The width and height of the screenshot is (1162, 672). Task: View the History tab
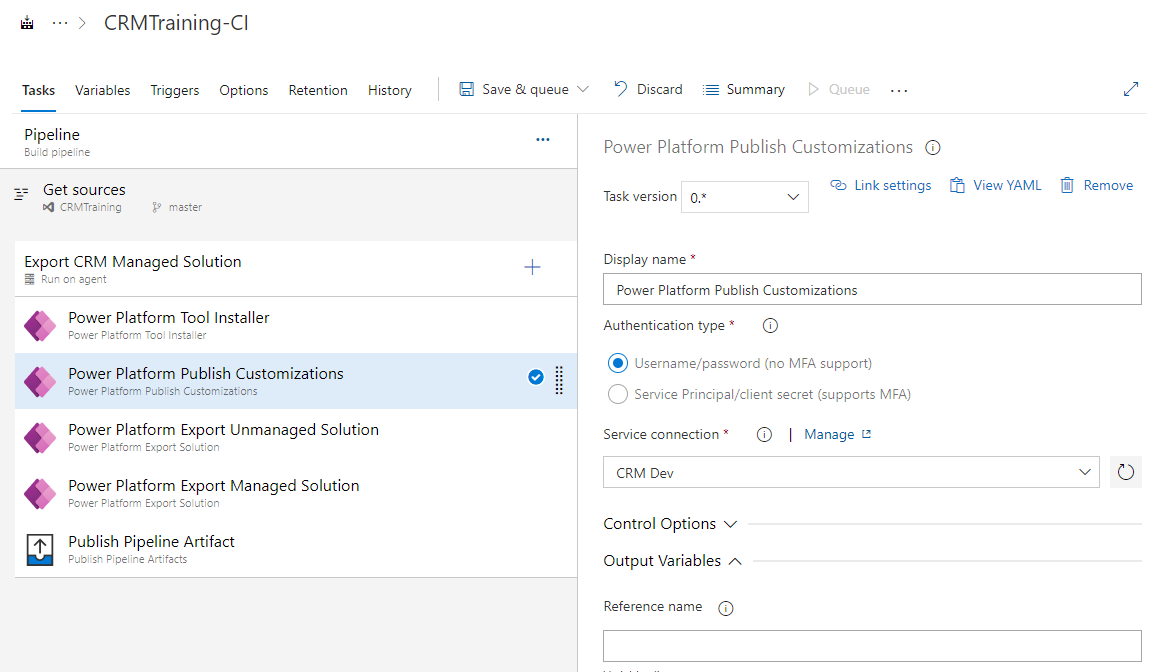[x=390, y=90]
